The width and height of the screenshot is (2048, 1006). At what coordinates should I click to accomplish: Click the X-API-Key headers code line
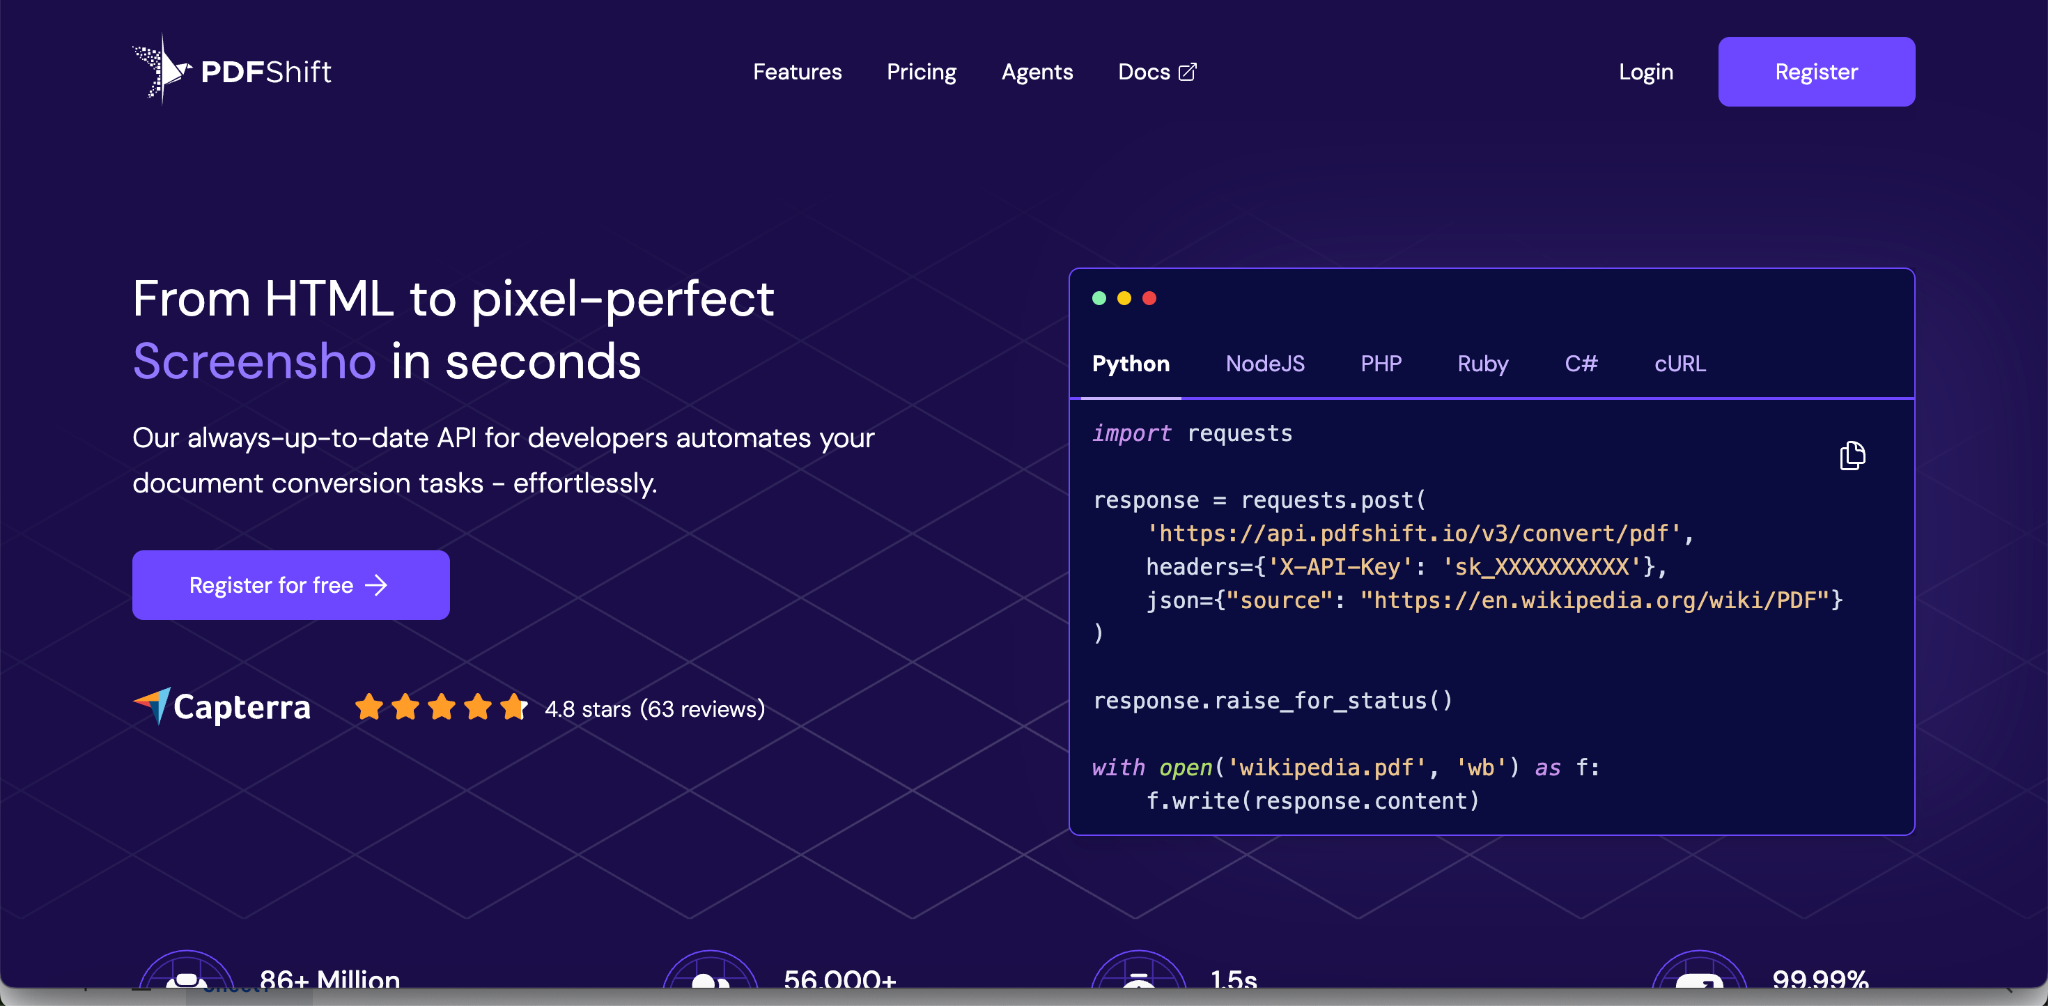1406,567
